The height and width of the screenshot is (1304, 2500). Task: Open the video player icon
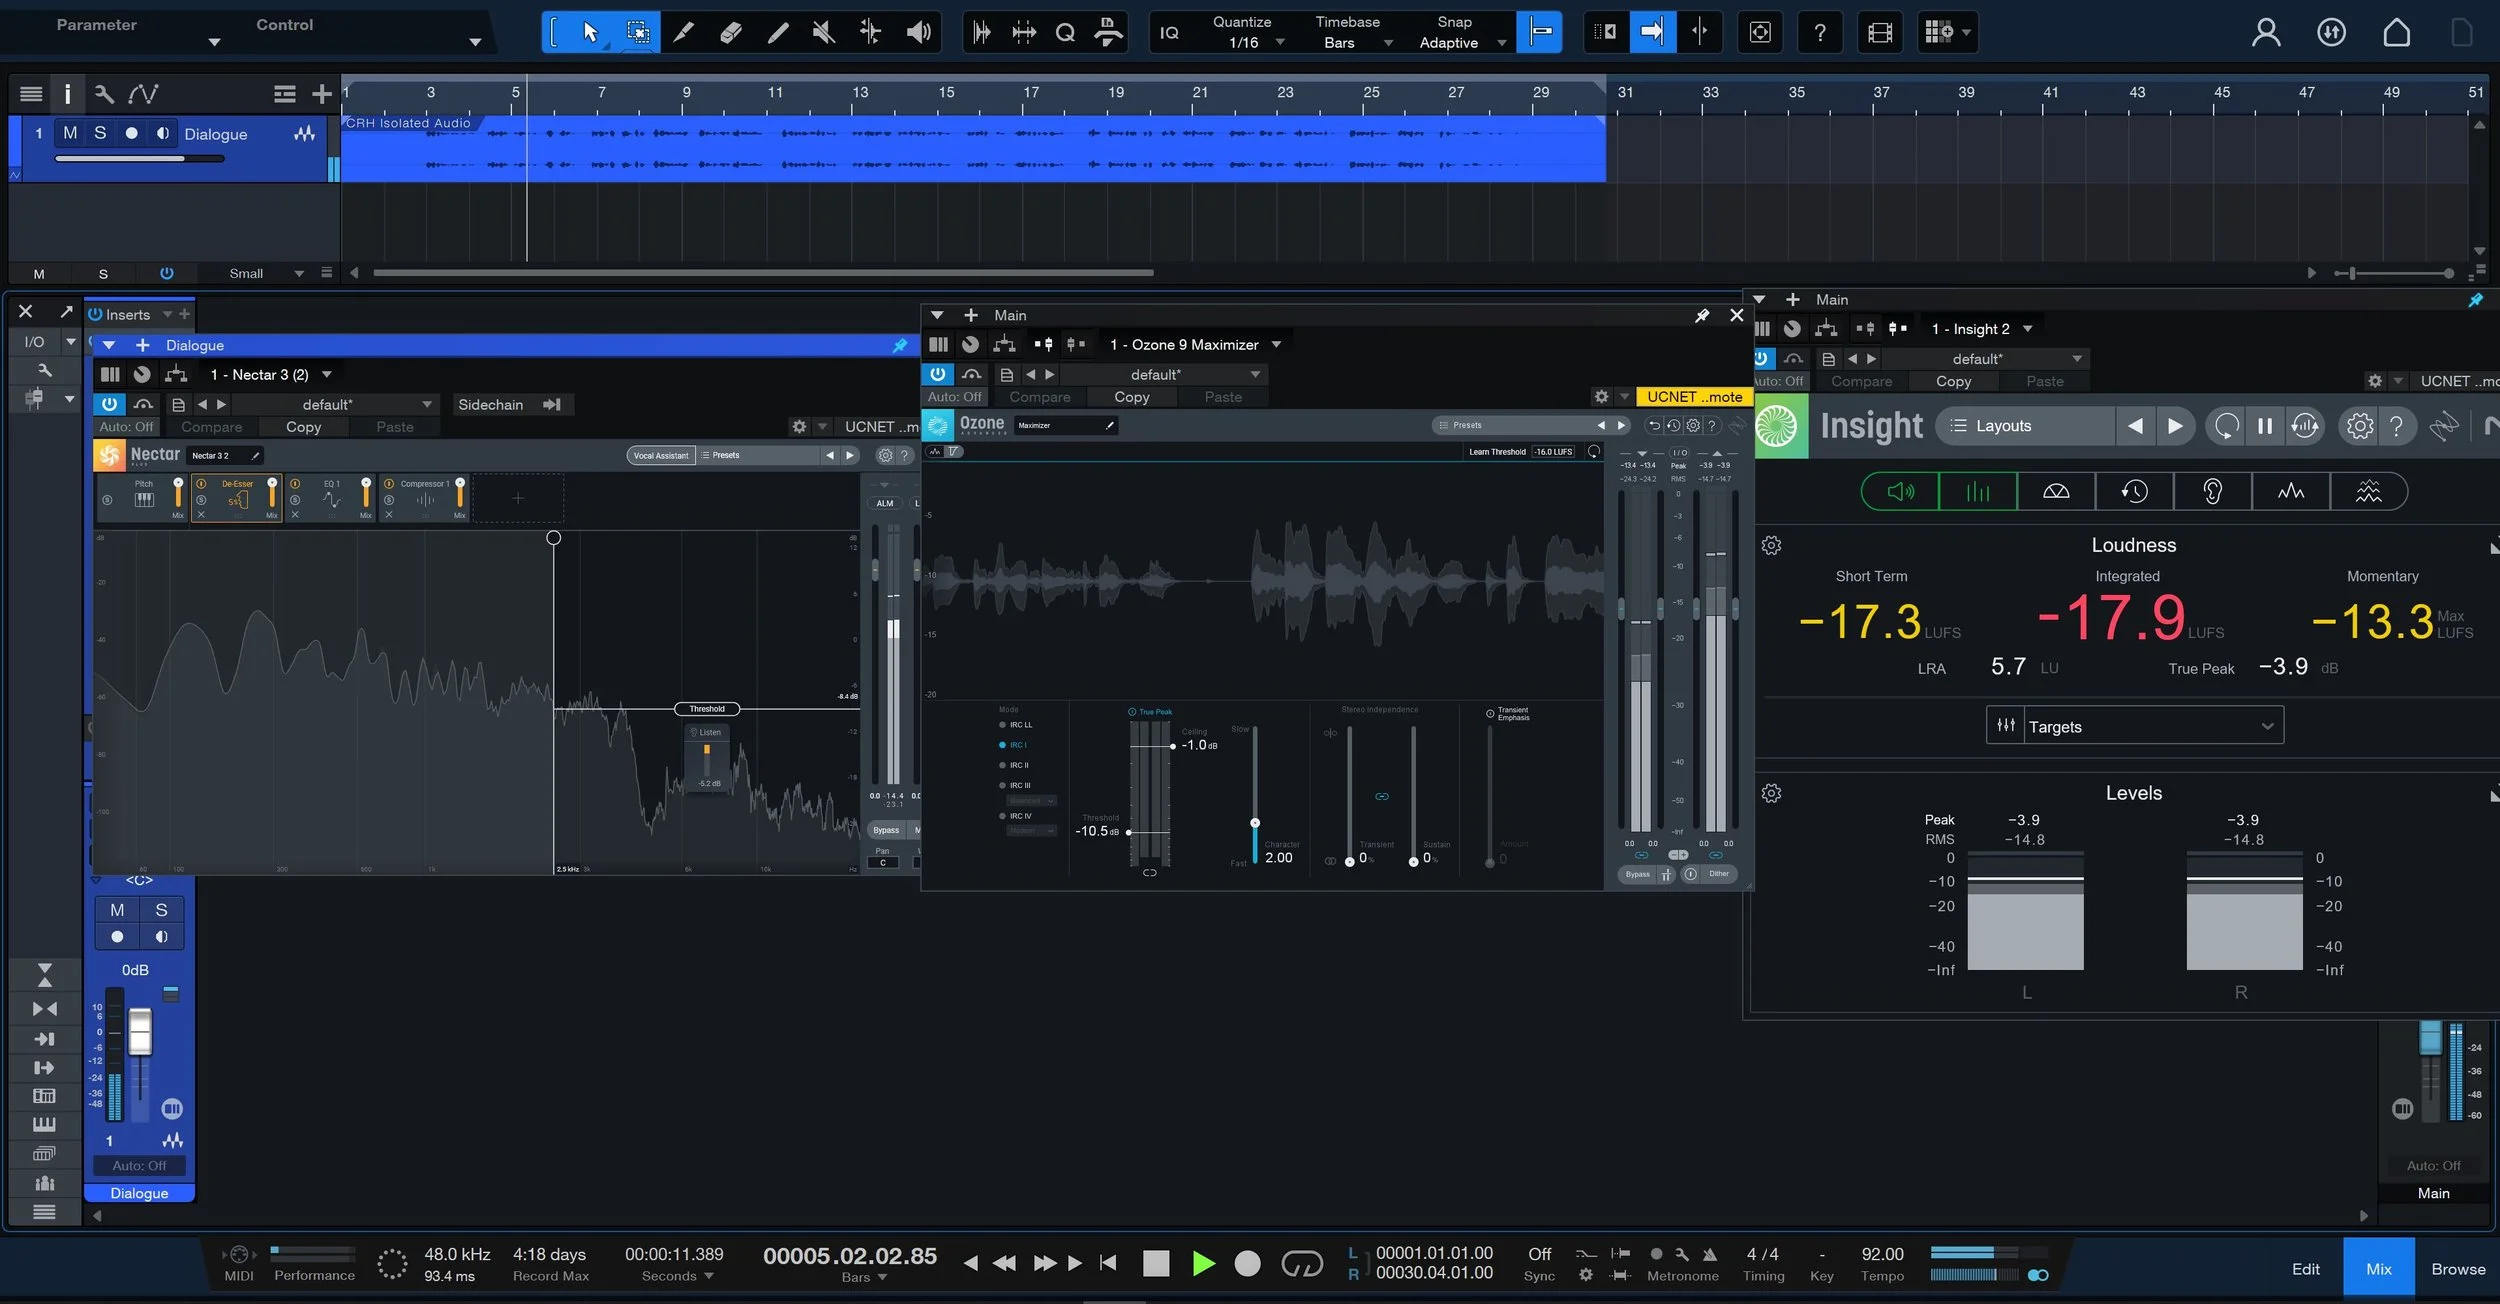click(x=1880, y=32)
